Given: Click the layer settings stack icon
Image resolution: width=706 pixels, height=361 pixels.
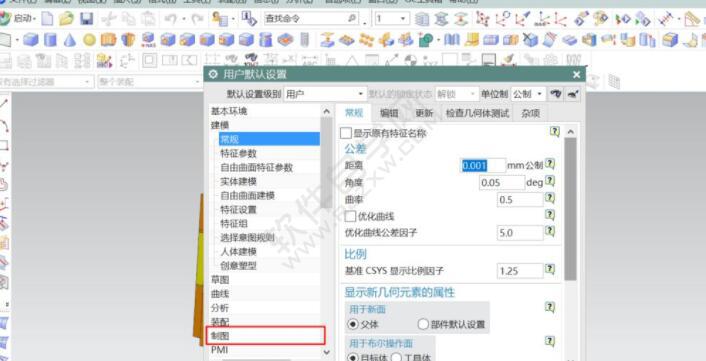Looking at the screenshot, I should pyautogui.click(x=422, y=18).
